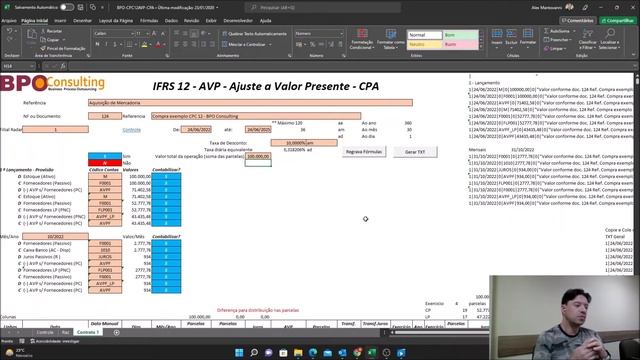Viewport: 640px width, 360px height.
Task: Click the Redo arrow icon
Action: pos(9,40)
